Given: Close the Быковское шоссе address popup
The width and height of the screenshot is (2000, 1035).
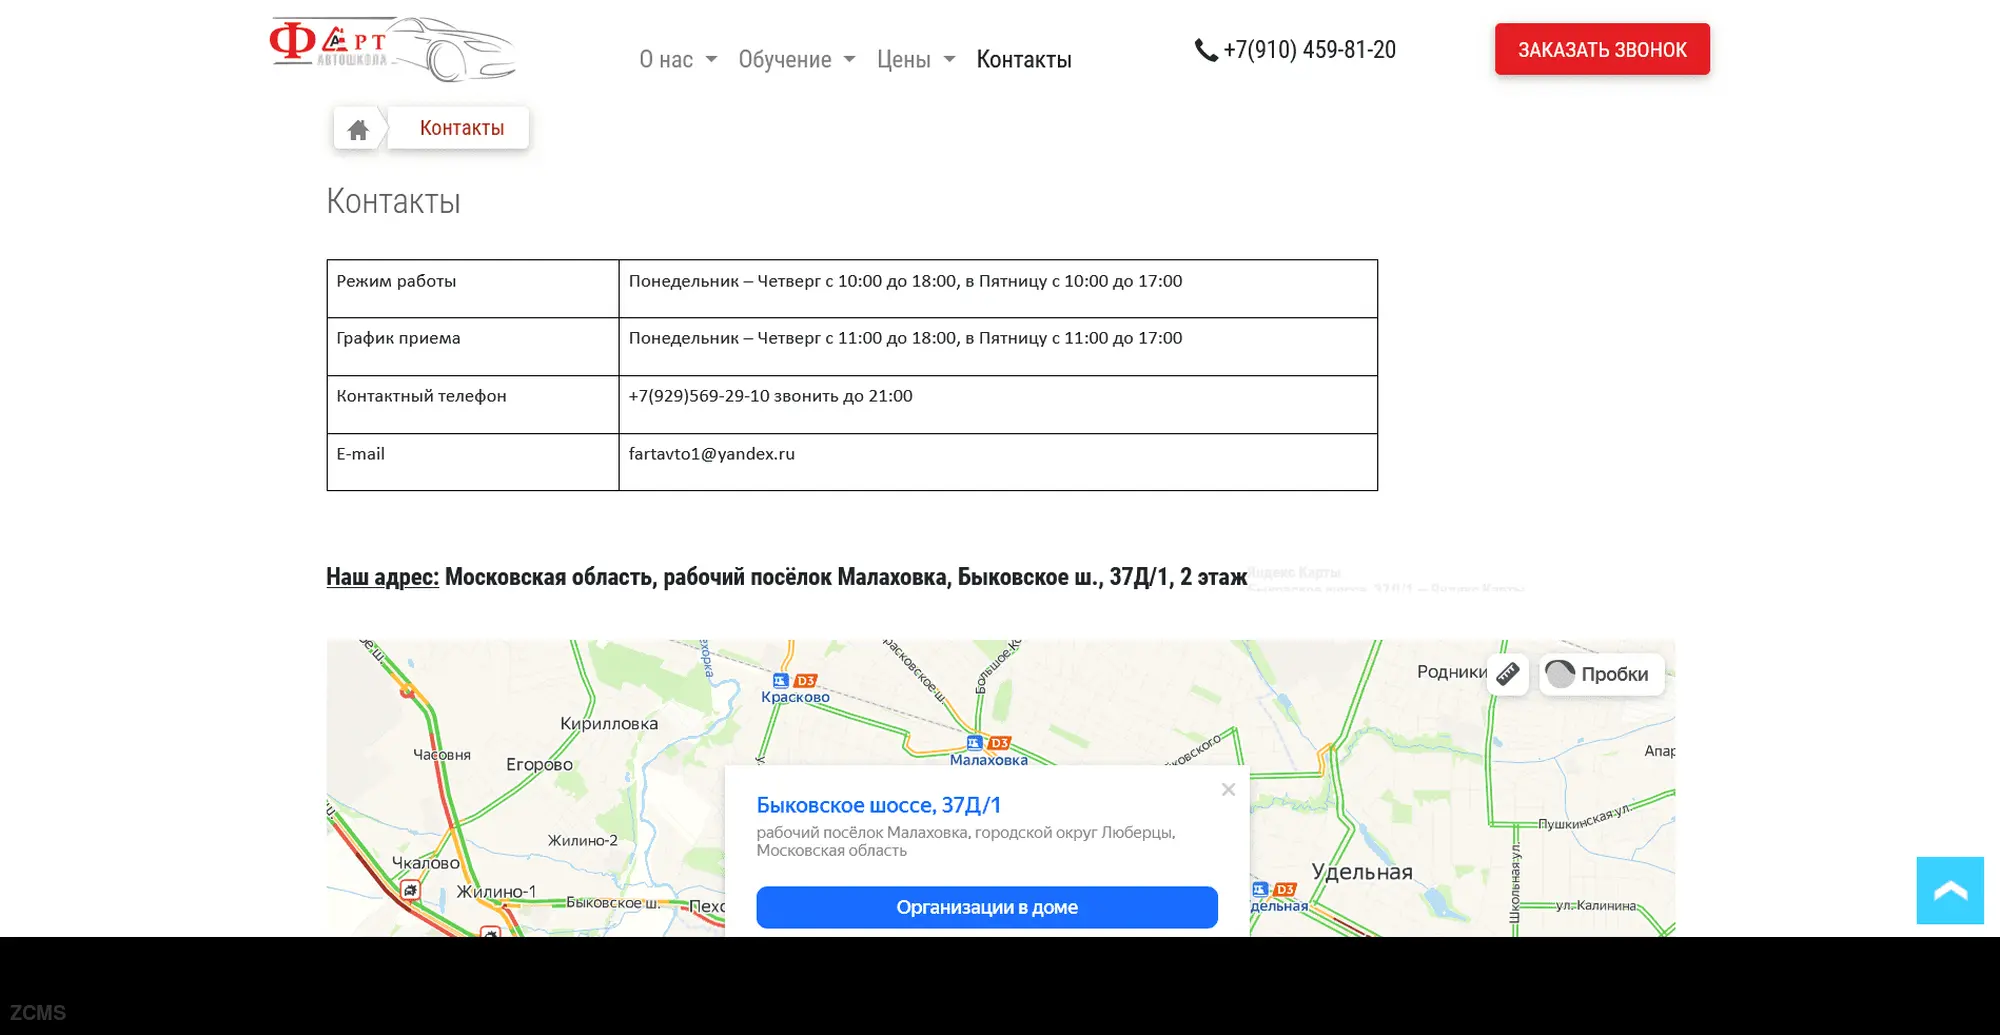Looking at the screenshot, I should click(1228, 790).
